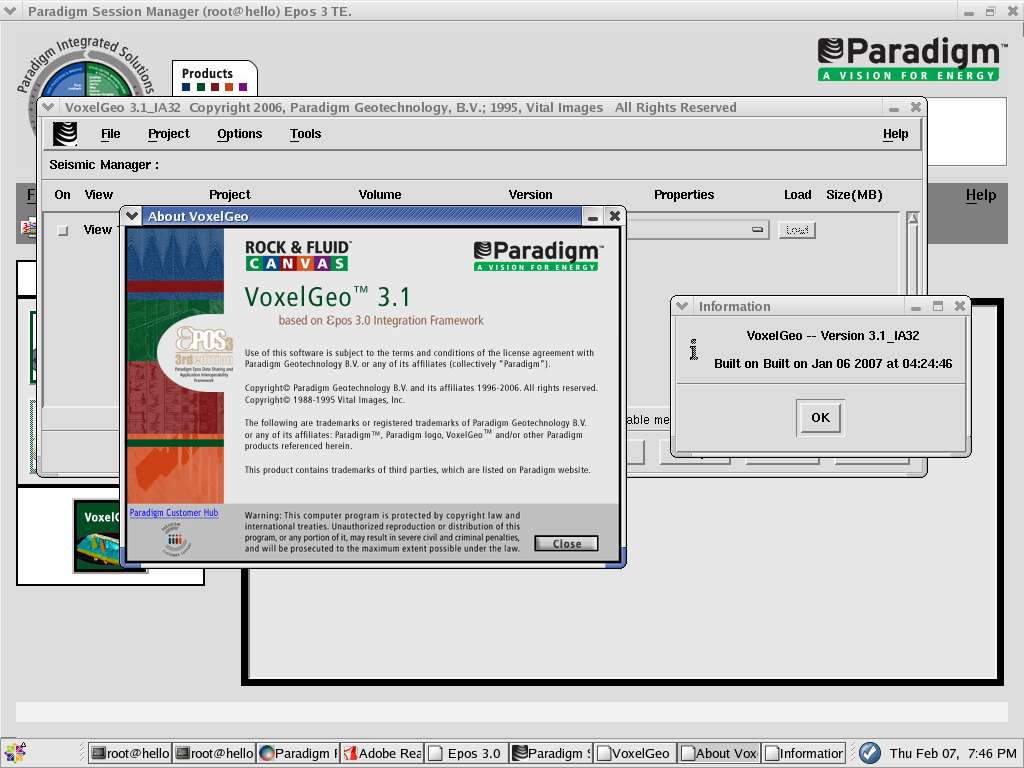The height and width of the screenshot is (768, 1024).
Task: Click the small colored icon at left edge
Action: (x=28, y=227)
